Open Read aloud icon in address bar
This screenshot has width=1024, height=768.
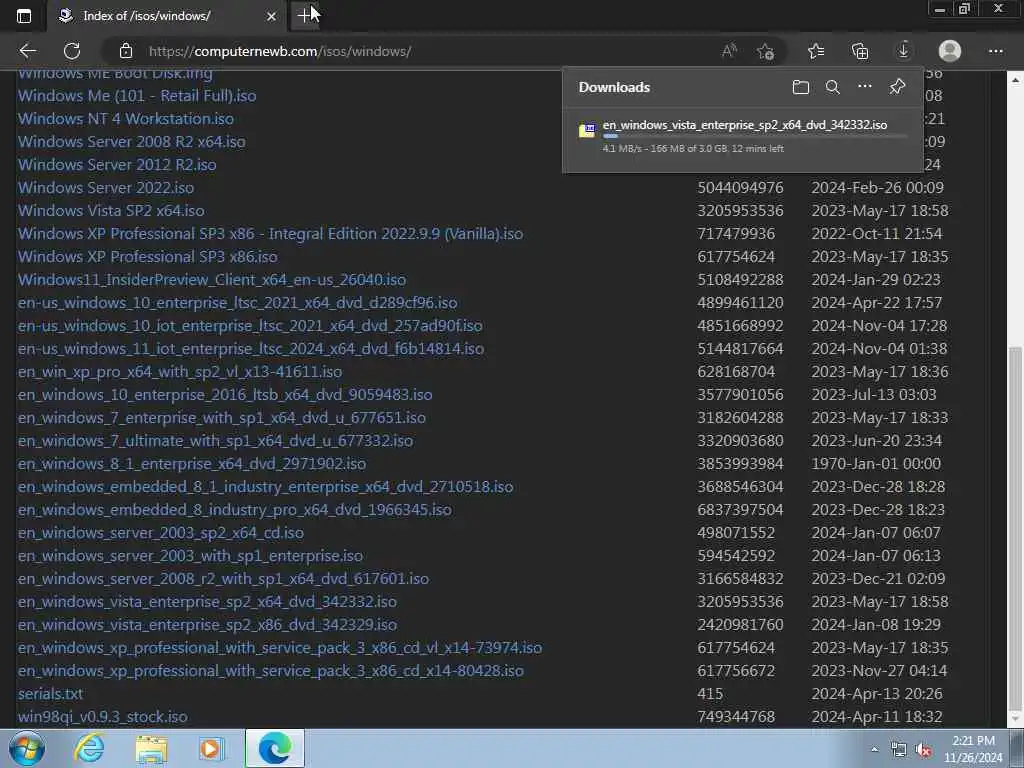729,51
